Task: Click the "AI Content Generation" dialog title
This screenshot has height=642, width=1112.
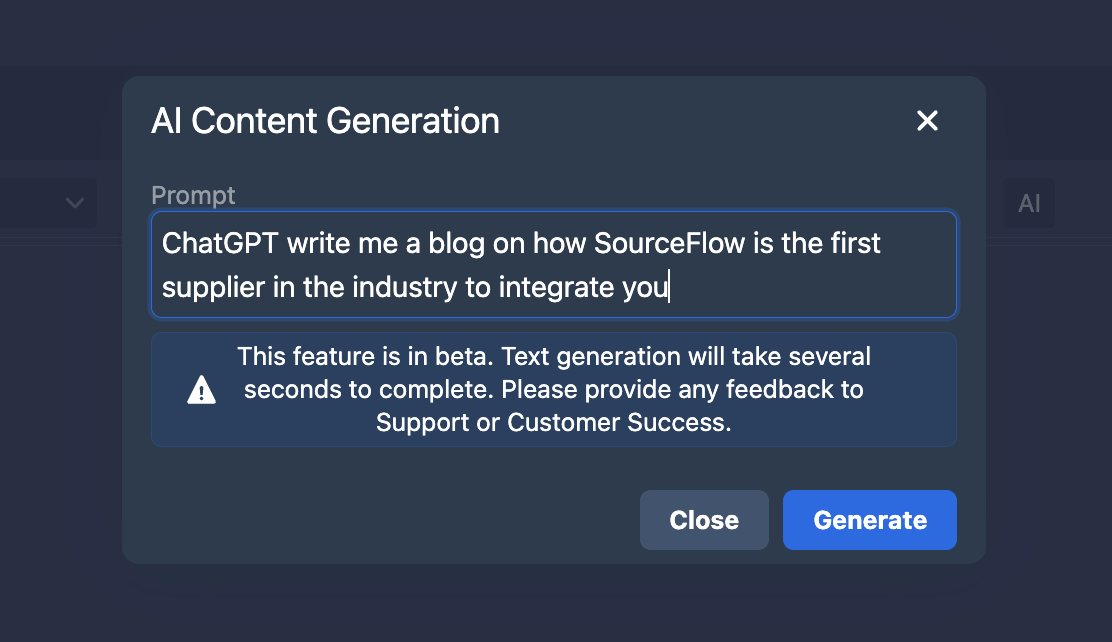Action: pos(325,121)
